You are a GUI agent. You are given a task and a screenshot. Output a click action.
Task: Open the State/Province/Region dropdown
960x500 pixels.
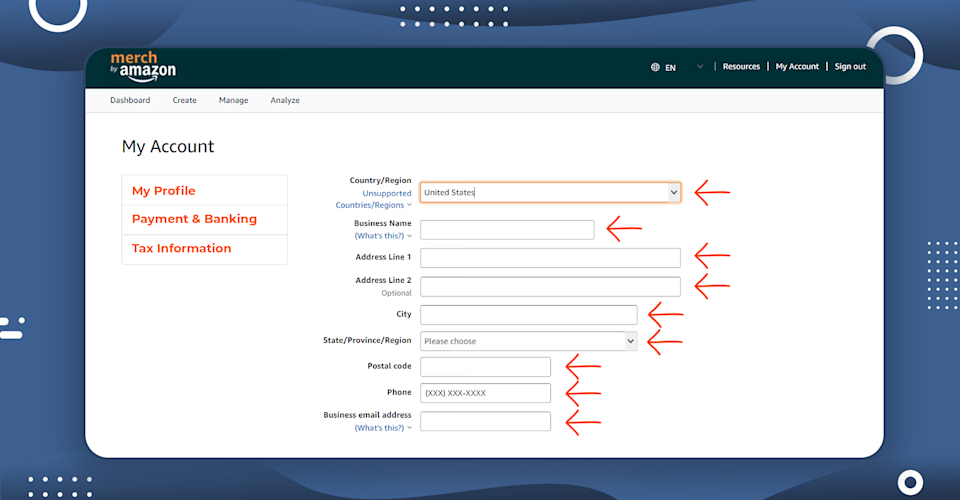coord(528,341)
